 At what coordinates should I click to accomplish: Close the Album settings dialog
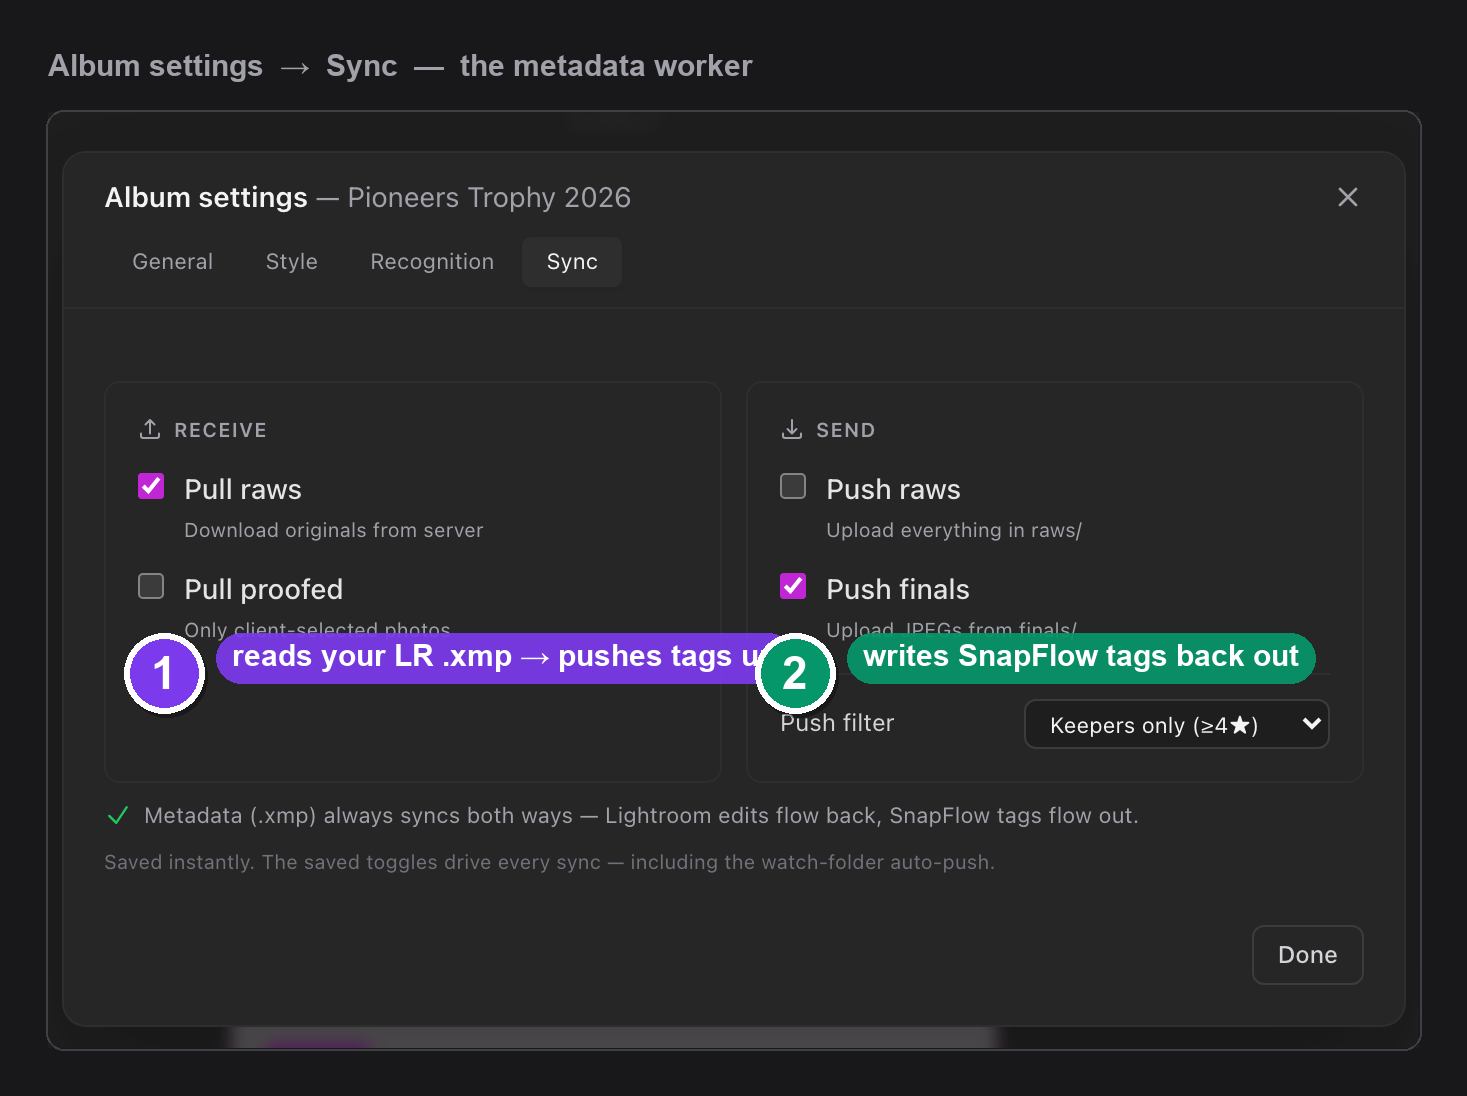coord(1347,197)
